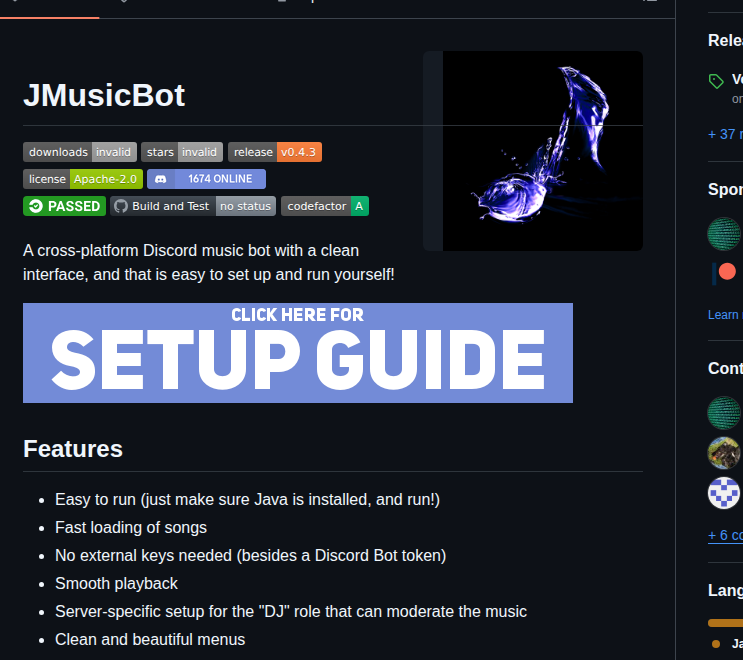
Task: Open the first contributor's green avatar
Action: click(724, 413)
